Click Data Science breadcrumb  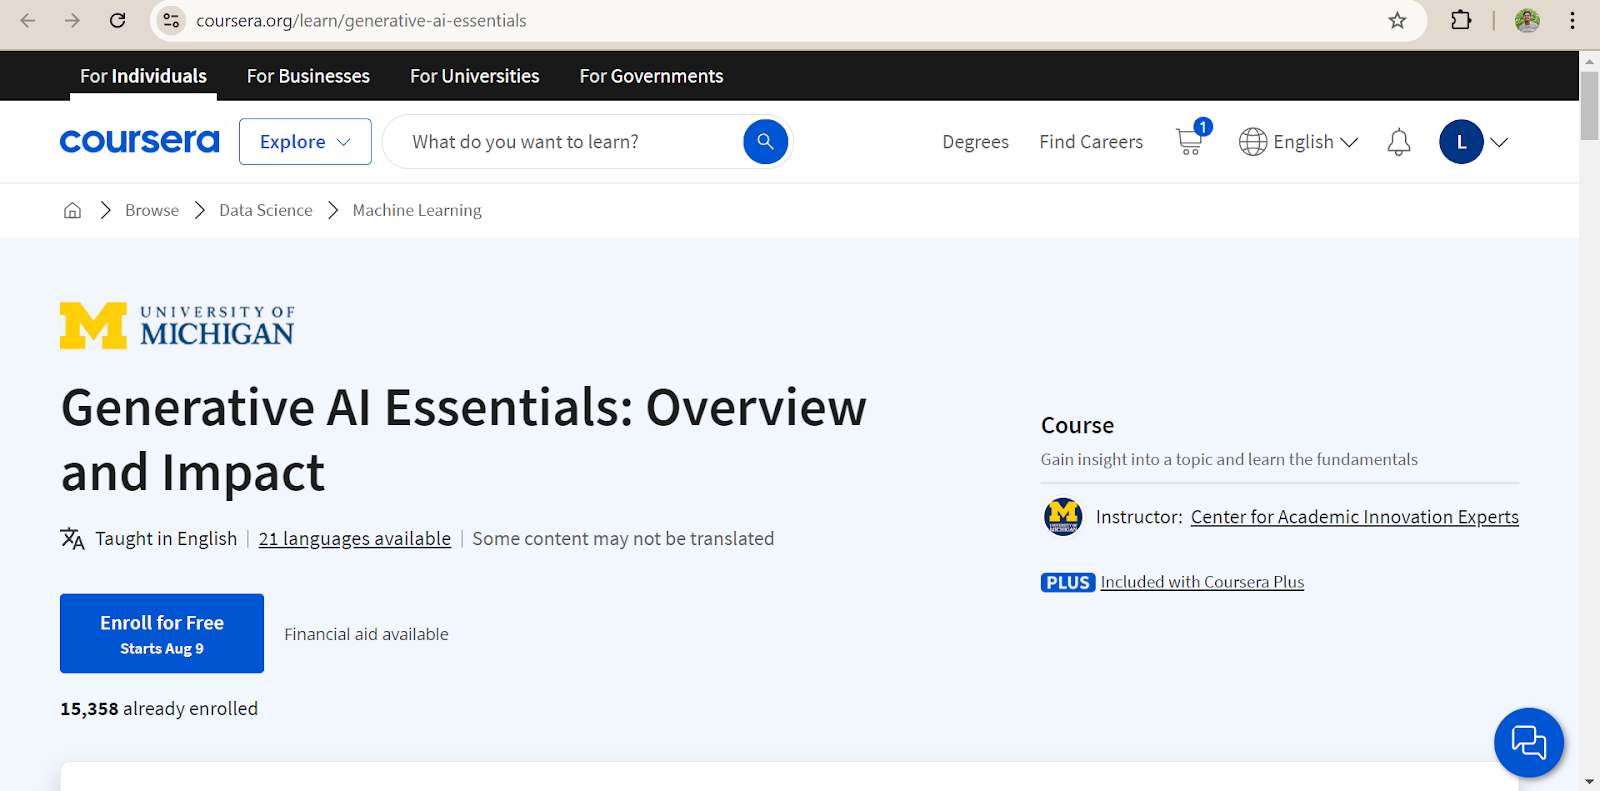tap(266, 210)
